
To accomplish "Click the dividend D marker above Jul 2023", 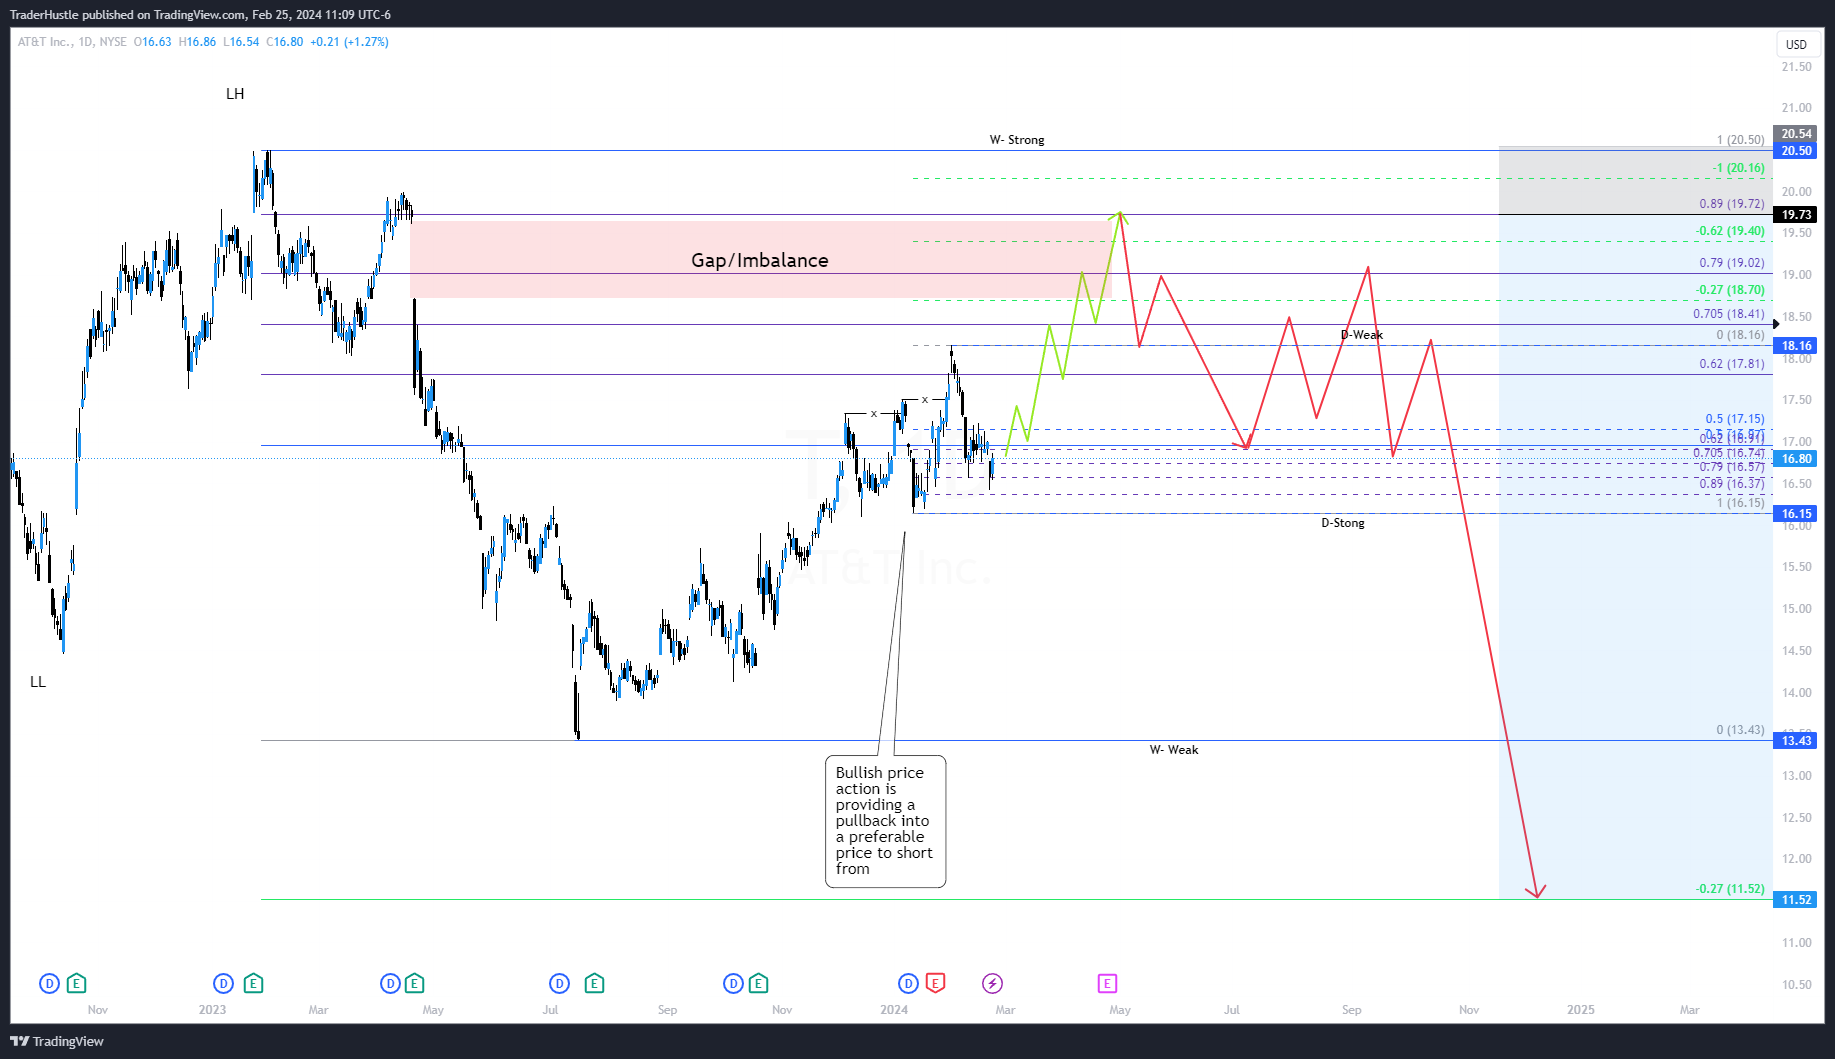I will click(x=559, y=984).
